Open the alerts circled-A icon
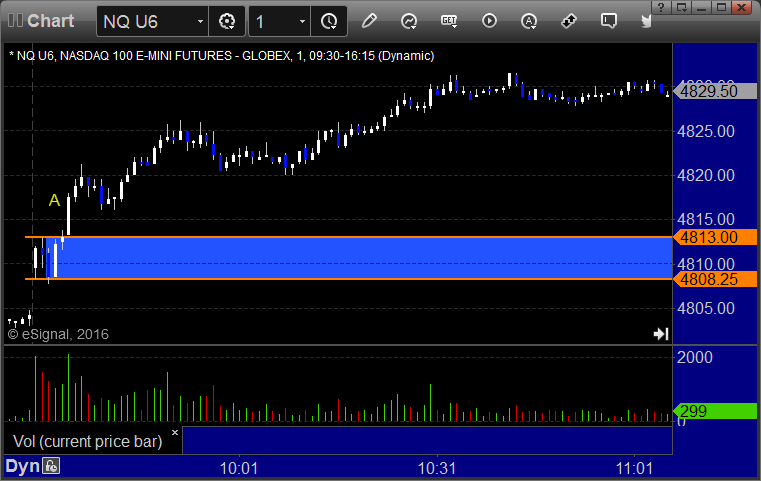This screenshot has height=481, width=761. click(529, 21)
